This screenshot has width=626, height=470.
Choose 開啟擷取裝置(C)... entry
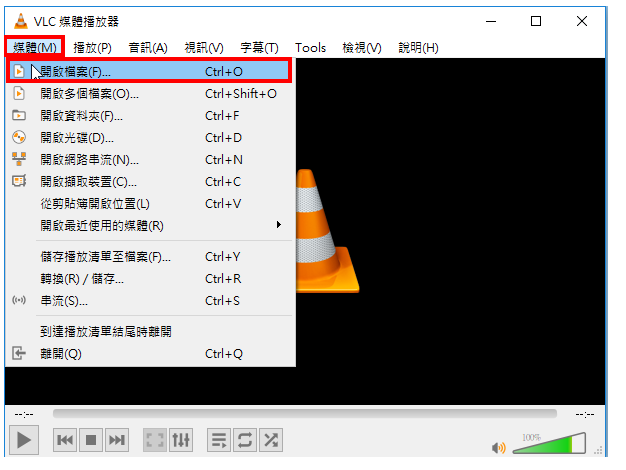[x=150, y=181]
